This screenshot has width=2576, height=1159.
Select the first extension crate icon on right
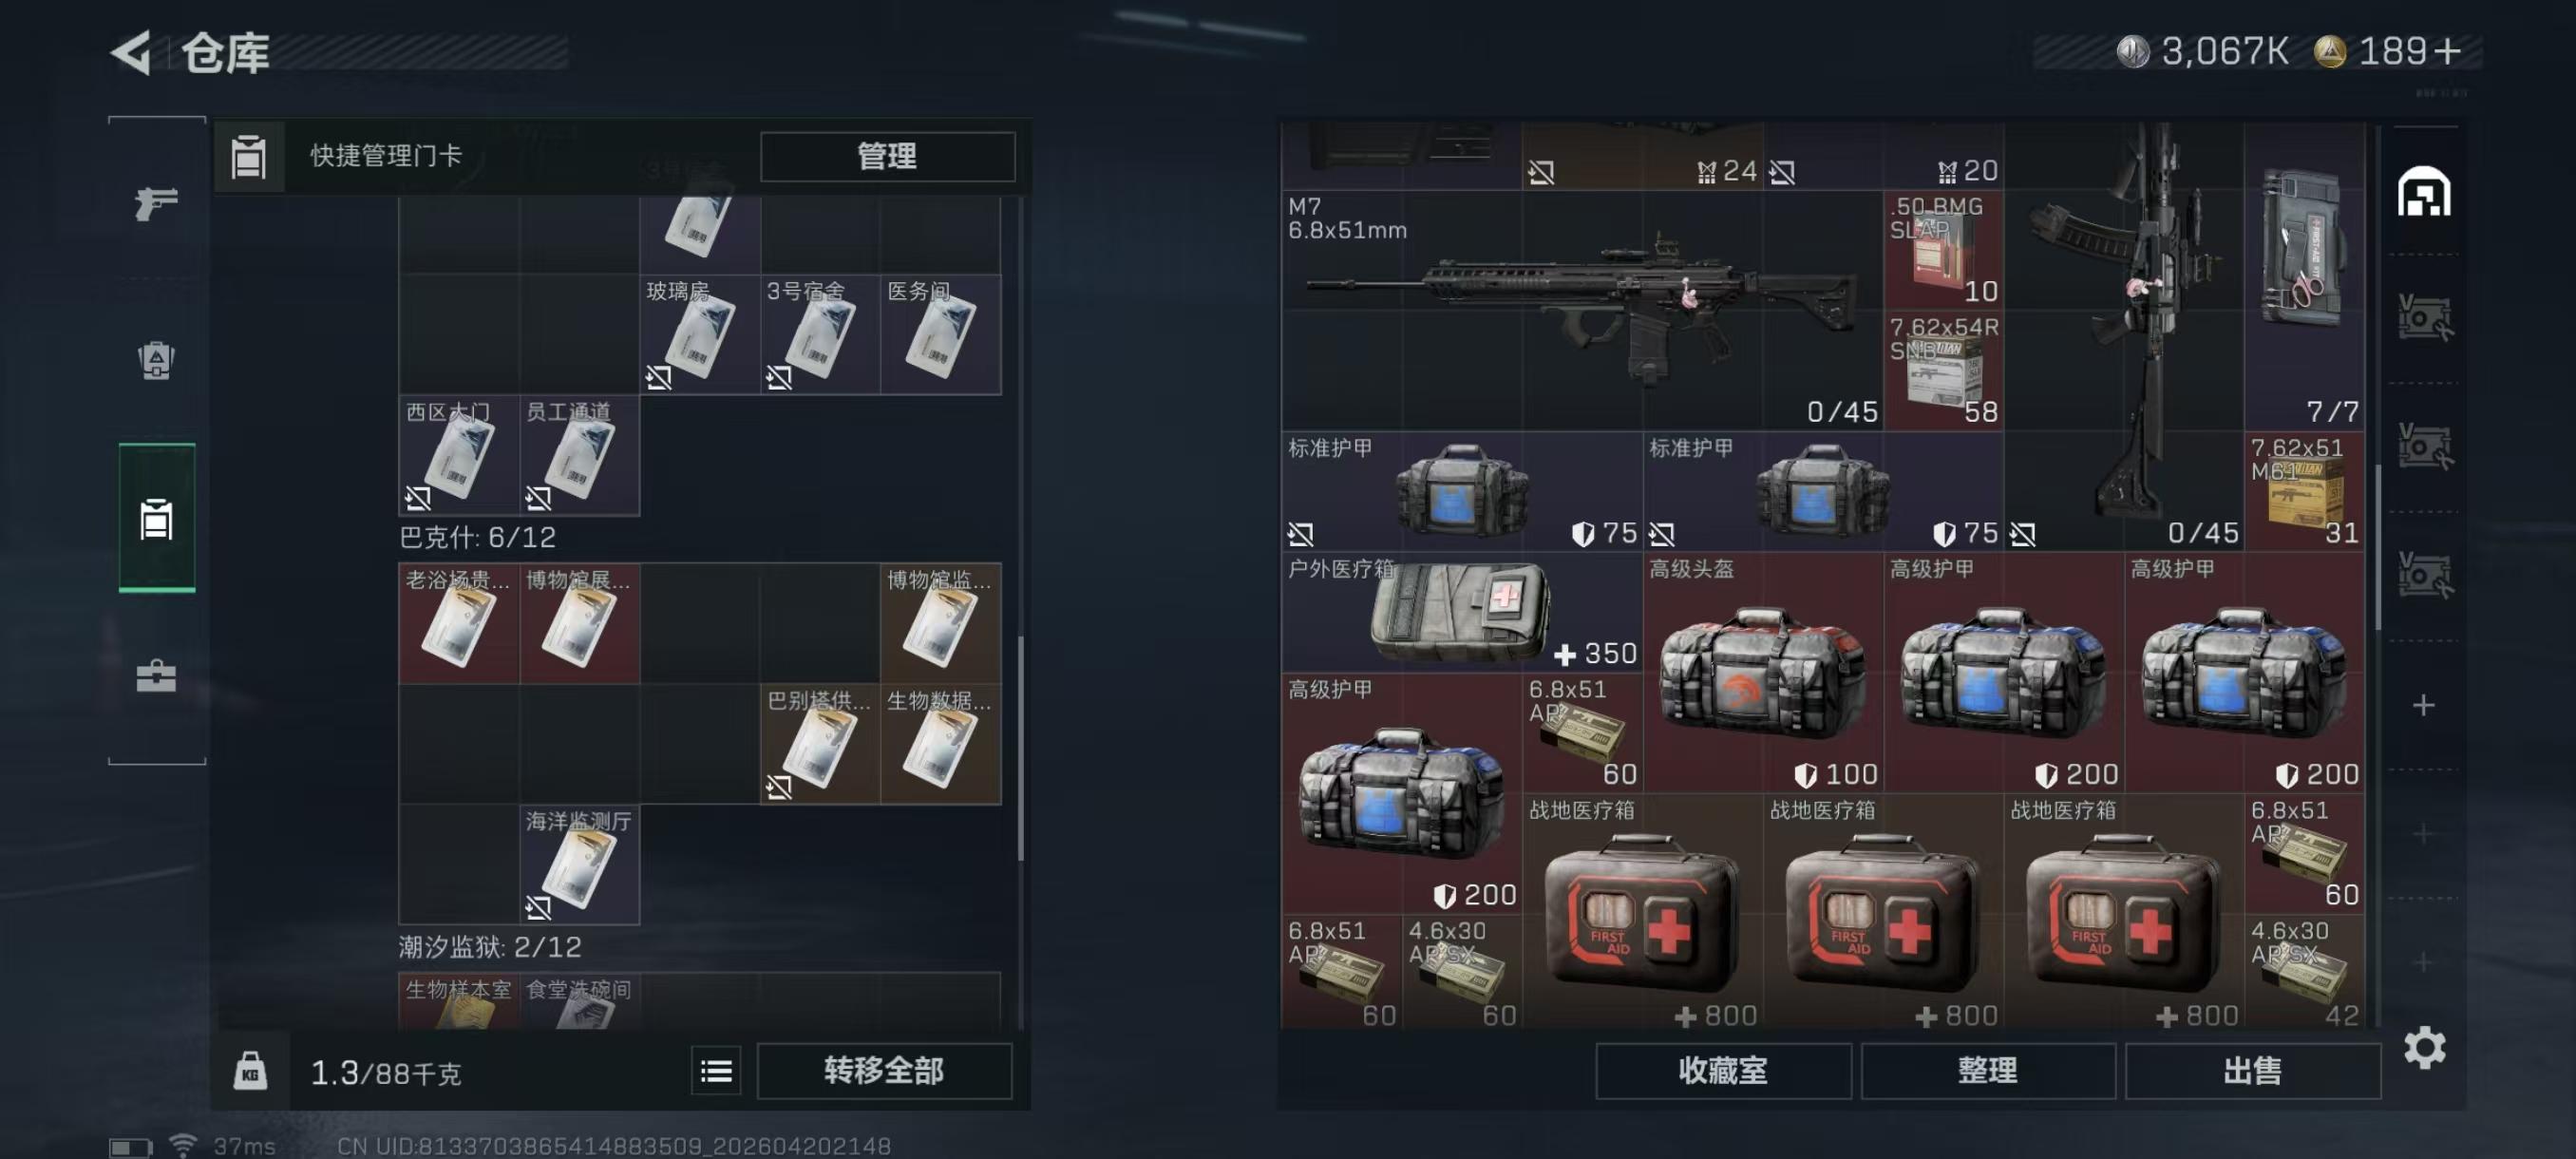pos(2424,319)
